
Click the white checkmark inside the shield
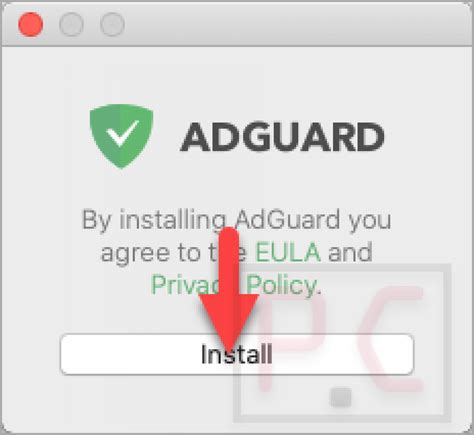coord(122,133)
